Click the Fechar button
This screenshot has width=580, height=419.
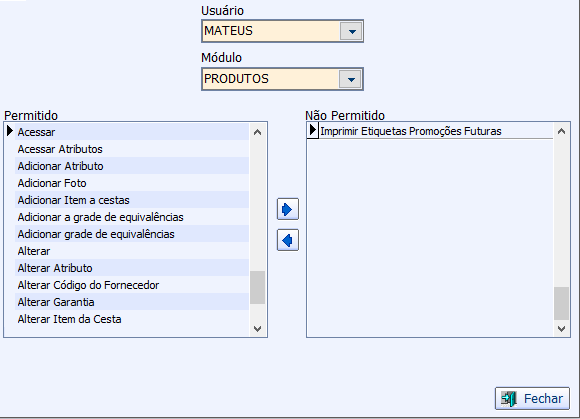(x=532, y=398)
